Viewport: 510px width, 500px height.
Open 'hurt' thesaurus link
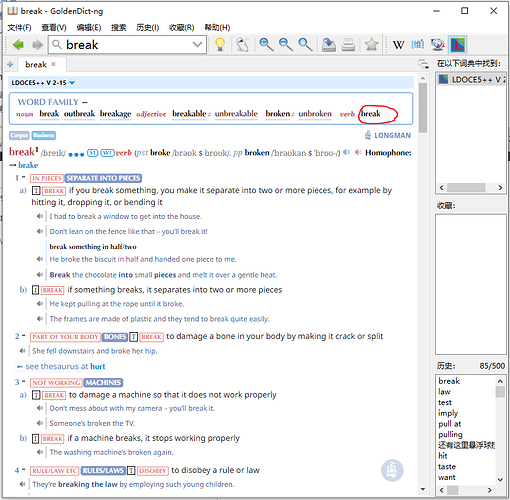click(98, 366)
